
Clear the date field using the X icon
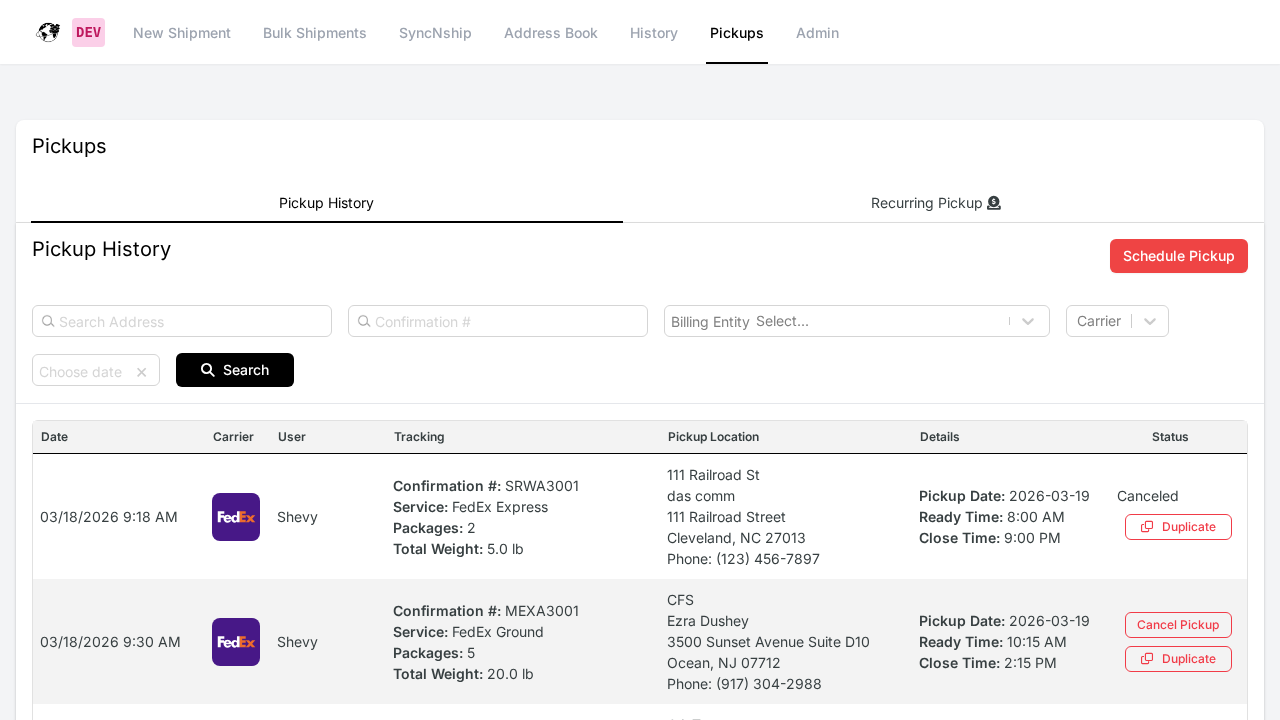[140, 371]
